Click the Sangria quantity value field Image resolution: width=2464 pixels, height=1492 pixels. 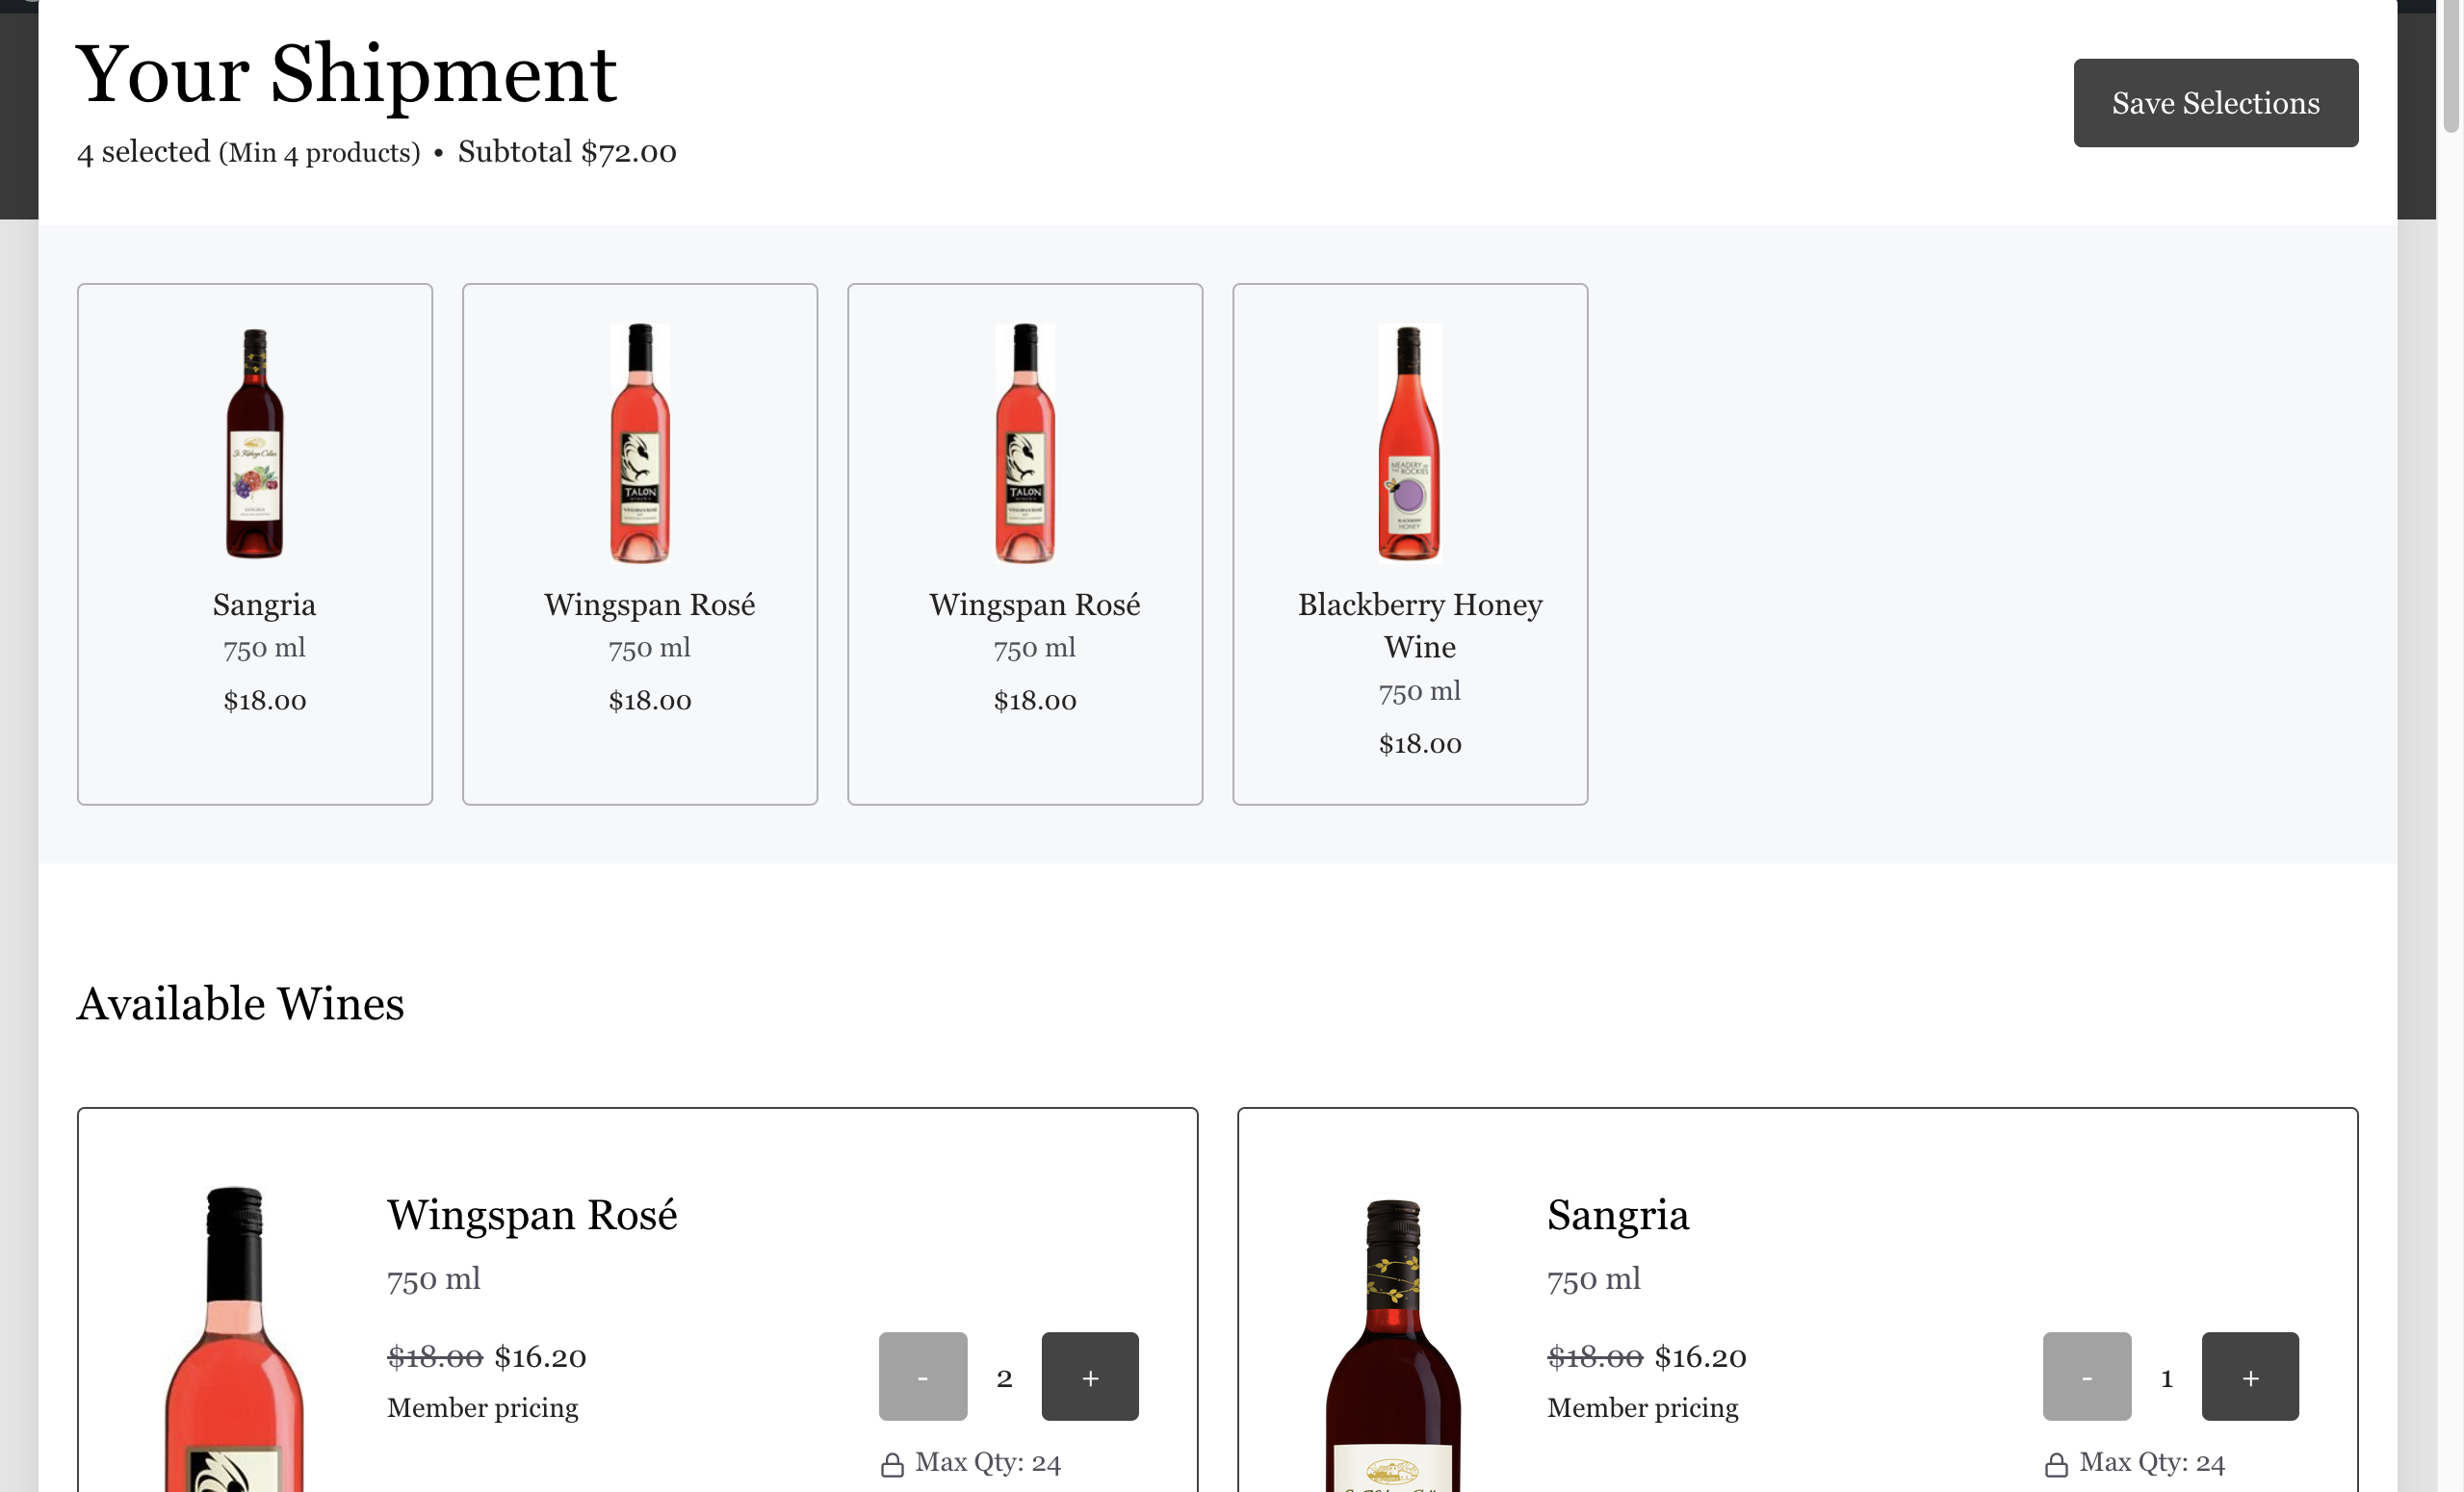pos(2166,1378)
